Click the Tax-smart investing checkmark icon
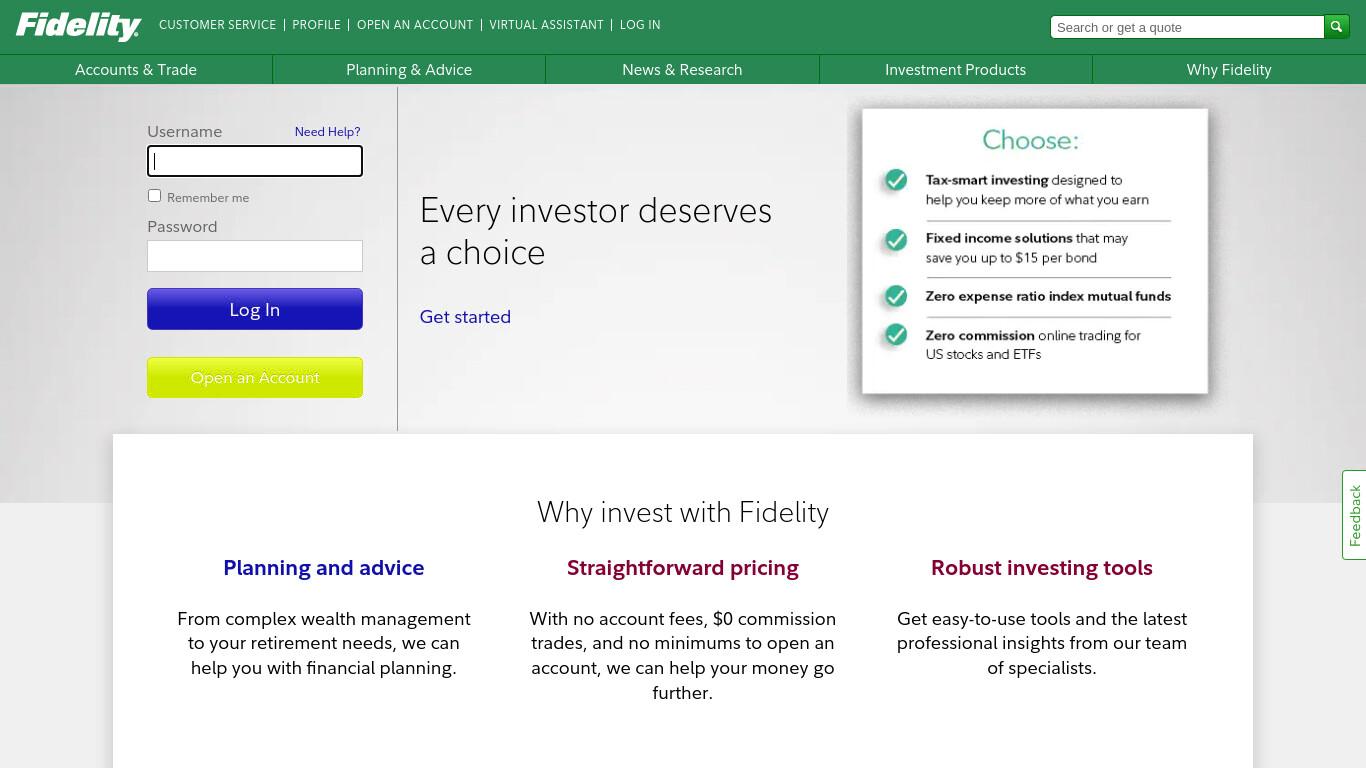Image resolution: width=1366 pixels, height=768 pixels. [x=896, y=180]
